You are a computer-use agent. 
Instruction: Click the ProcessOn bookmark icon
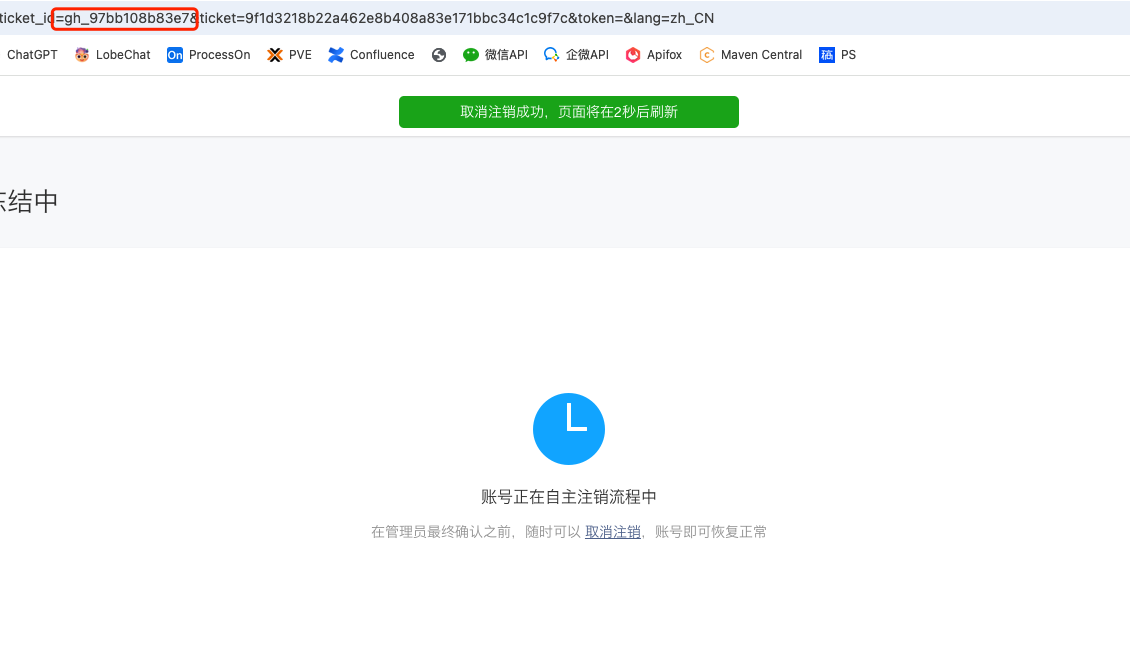174,55
